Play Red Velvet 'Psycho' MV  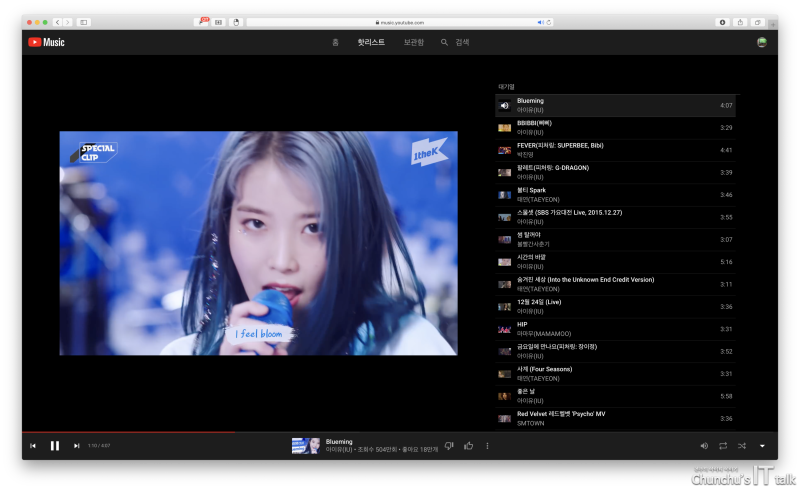point(615,419)
